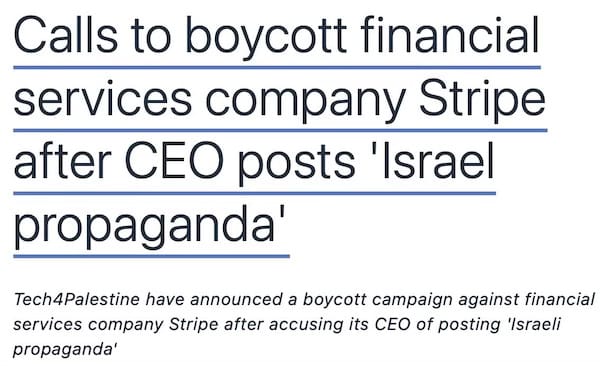This screenshot has height=366, width=600.
Task: Click 'have announced' in the summary text
Action: pyautogui.click(x=215, y=299)
